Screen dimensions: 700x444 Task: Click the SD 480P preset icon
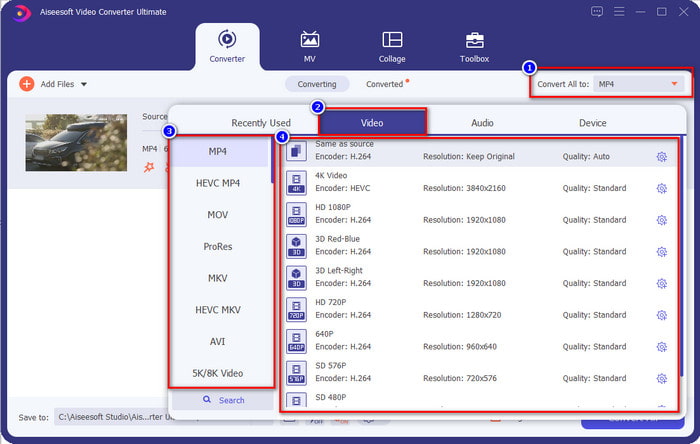[296, 400]
